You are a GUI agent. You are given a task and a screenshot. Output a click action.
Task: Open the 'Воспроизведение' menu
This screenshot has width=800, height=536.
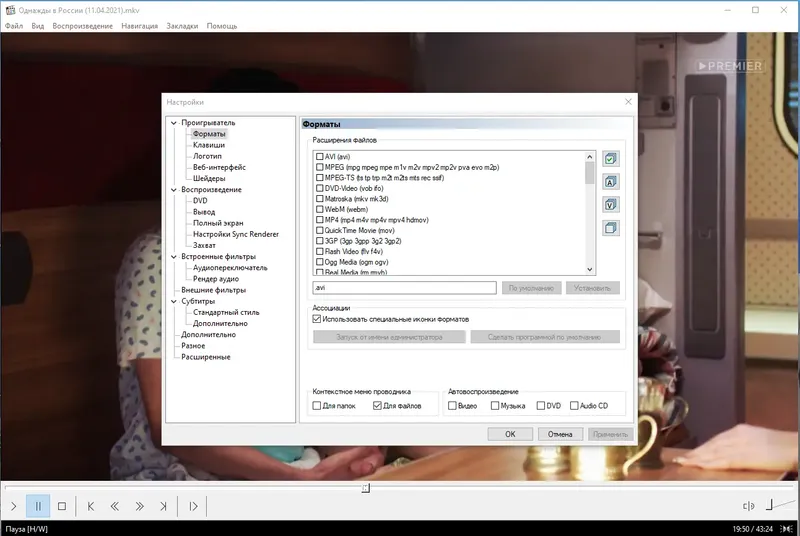pyautogui.click(x=83, y=25)
